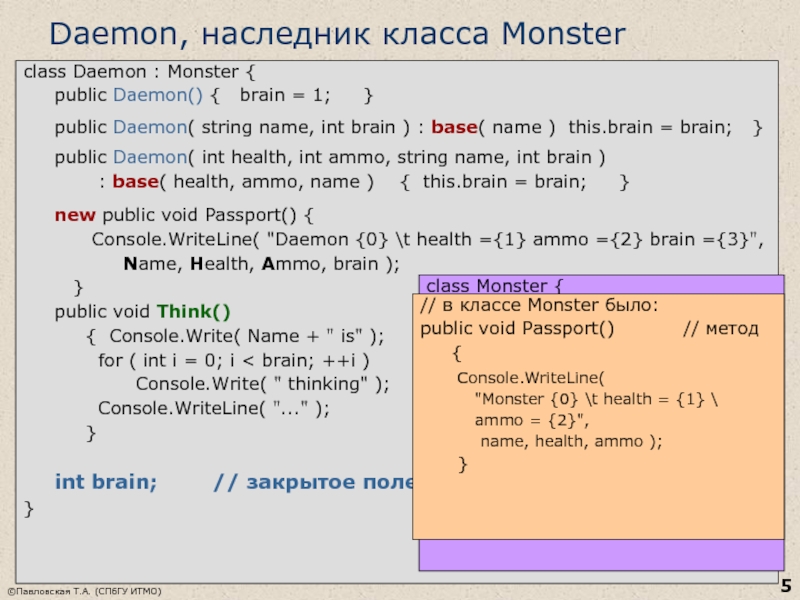
Task: Click the line 'public Daemon( int health, int ammo, string name, int brain )'
Action: (x=330, y=157)
